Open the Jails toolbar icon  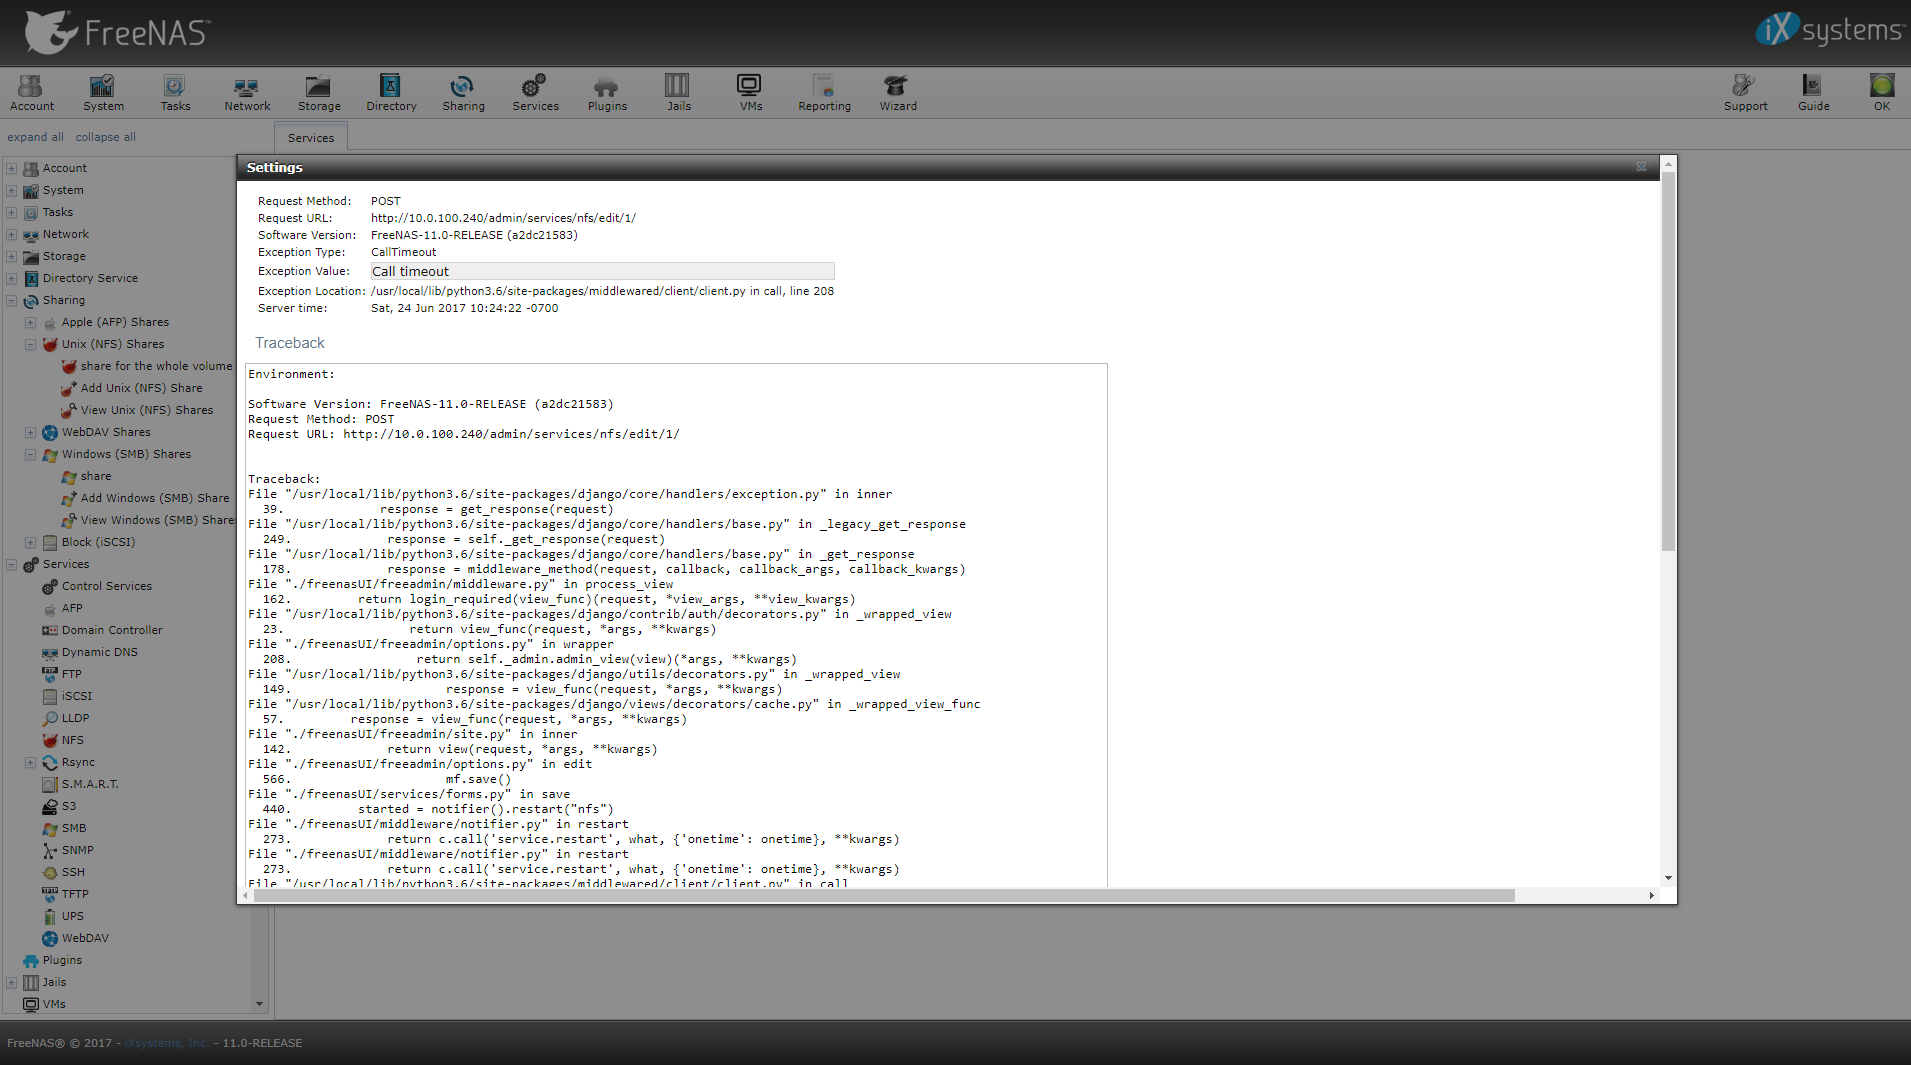pos(679,93)
